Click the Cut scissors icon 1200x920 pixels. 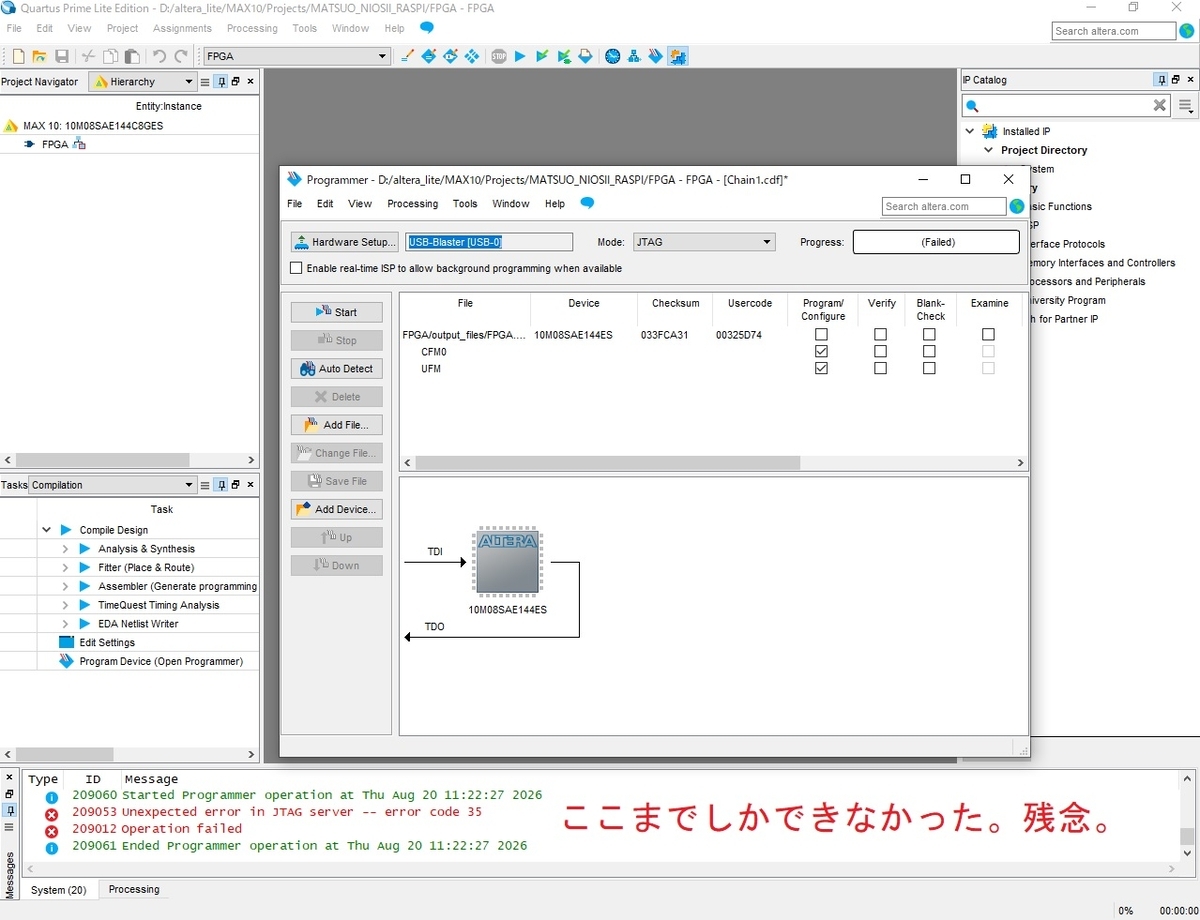[88, 56]
